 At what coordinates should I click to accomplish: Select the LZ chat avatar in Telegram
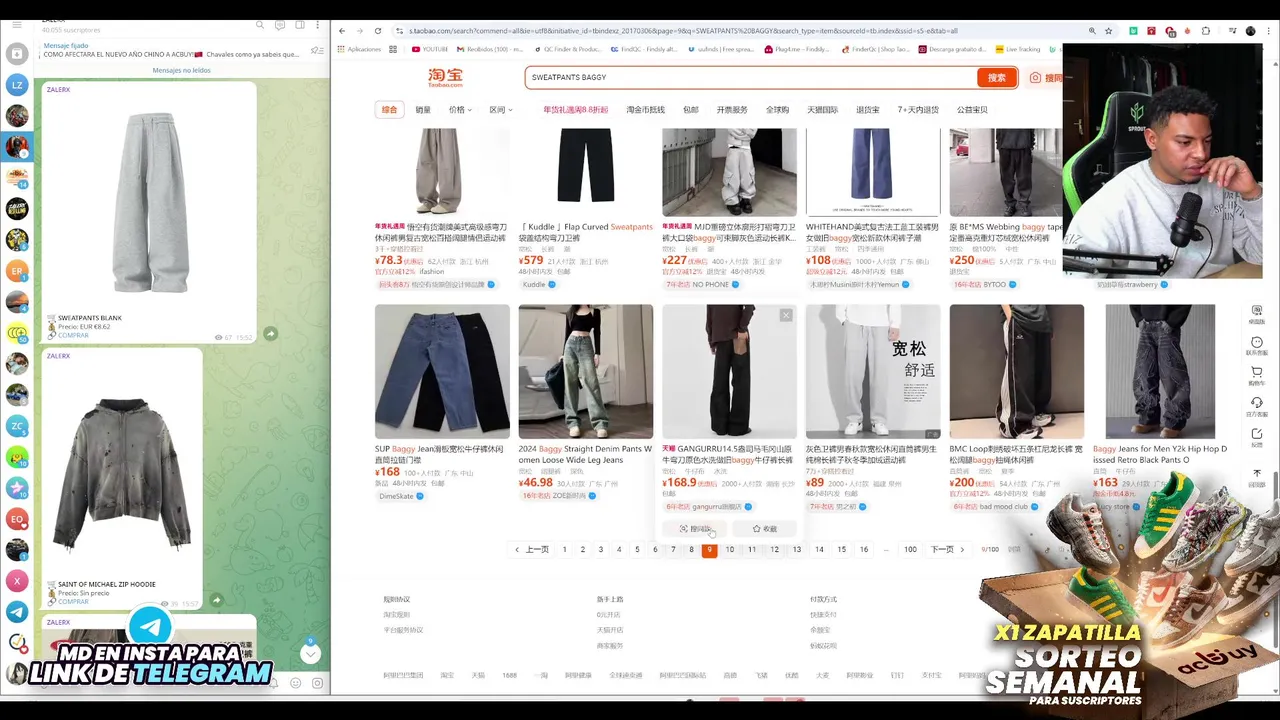(16, 85)
